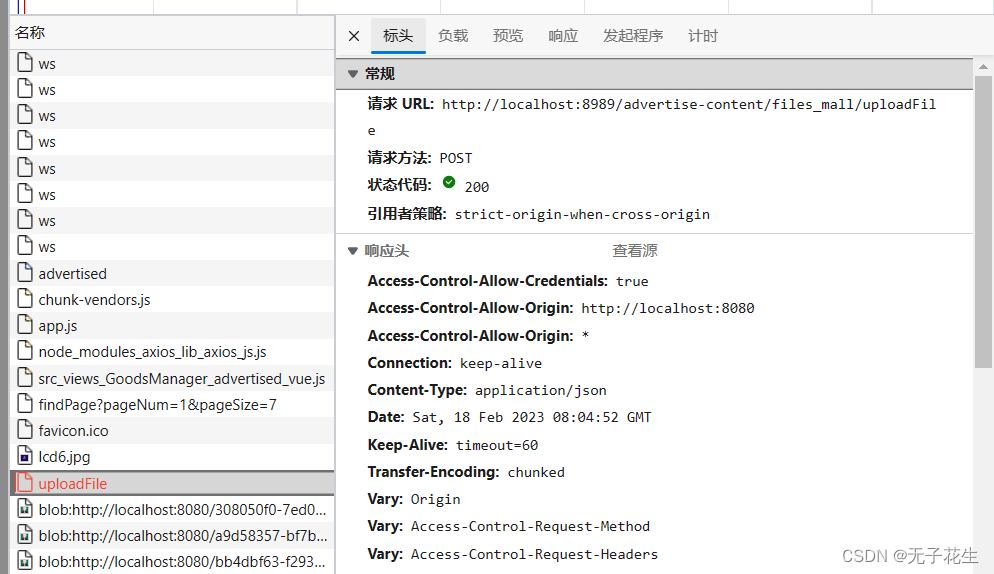Screen dimensions: 994x574
Task: Click the src_views_GoodsManager file icon
Action: [25, 377]
